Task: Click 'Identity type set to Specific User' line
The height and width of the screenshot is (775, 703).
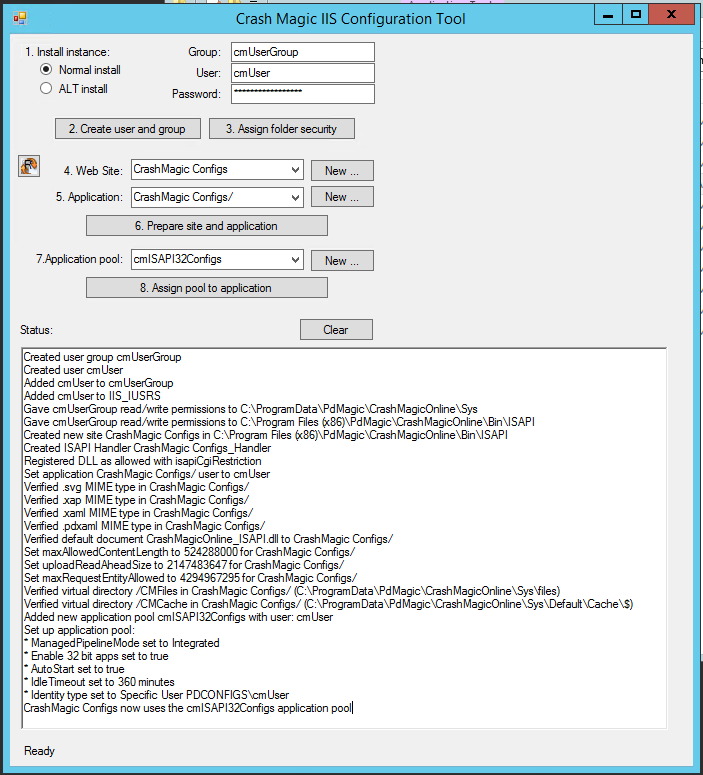Action: [x=156, y=695]
